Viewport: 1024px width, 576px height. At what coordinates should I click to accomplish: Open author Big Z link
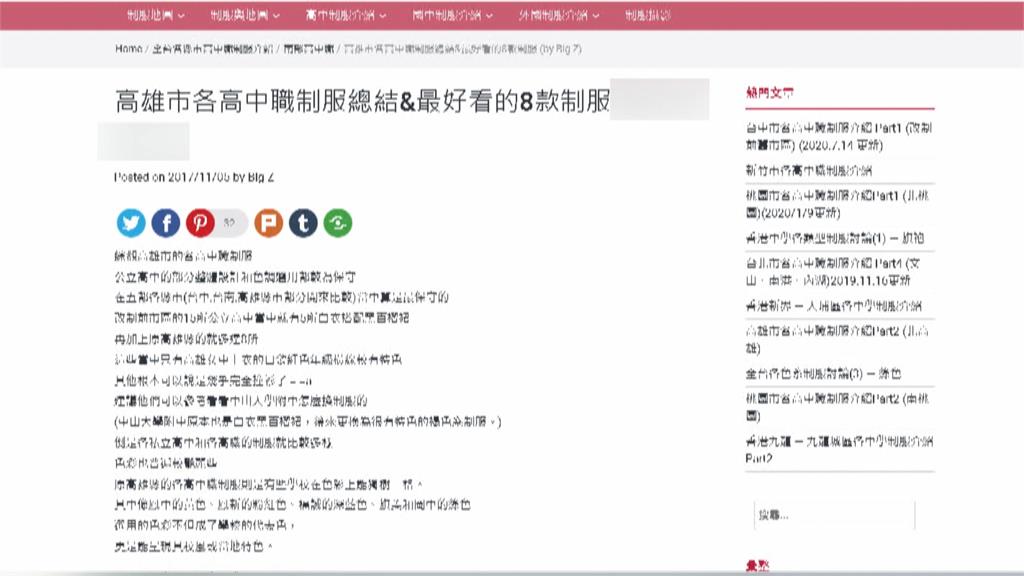pyautogui.click(x=261, y=177)
